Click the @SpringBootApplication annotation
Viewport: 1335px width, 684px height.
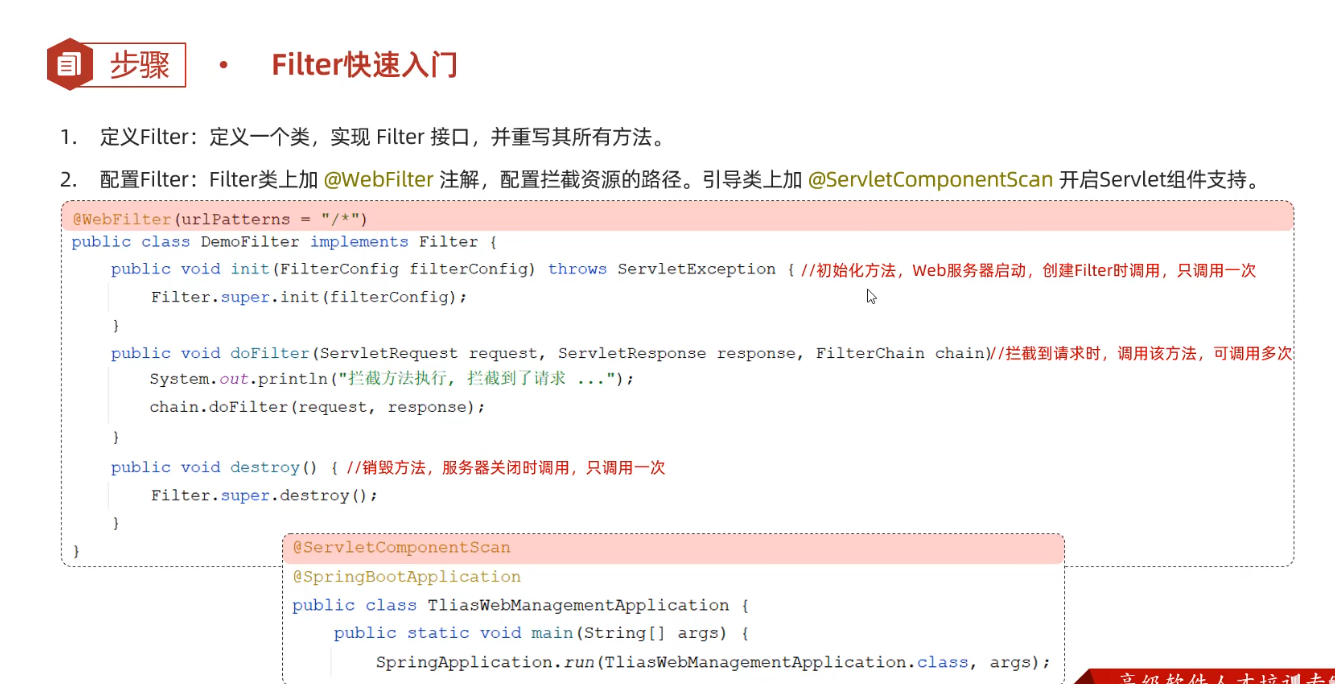pyautogui.click(x=406, y=577)
